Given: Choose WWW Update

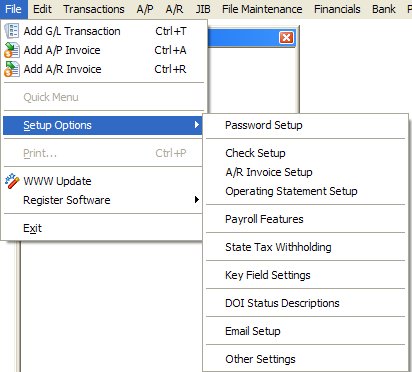Looking at the screenshot, I should 103,181.
